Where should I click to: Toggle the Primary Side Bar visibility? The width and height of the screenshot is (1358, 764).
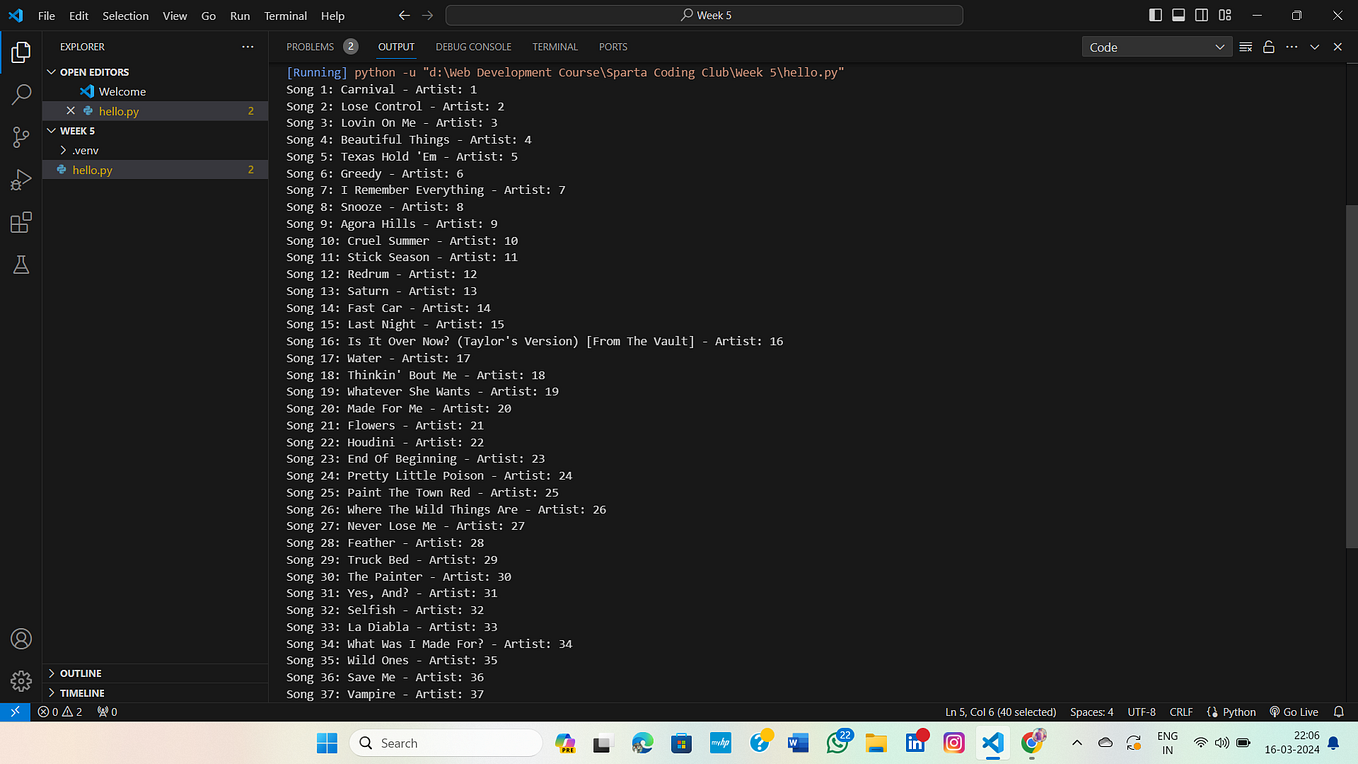point(1155,15)
